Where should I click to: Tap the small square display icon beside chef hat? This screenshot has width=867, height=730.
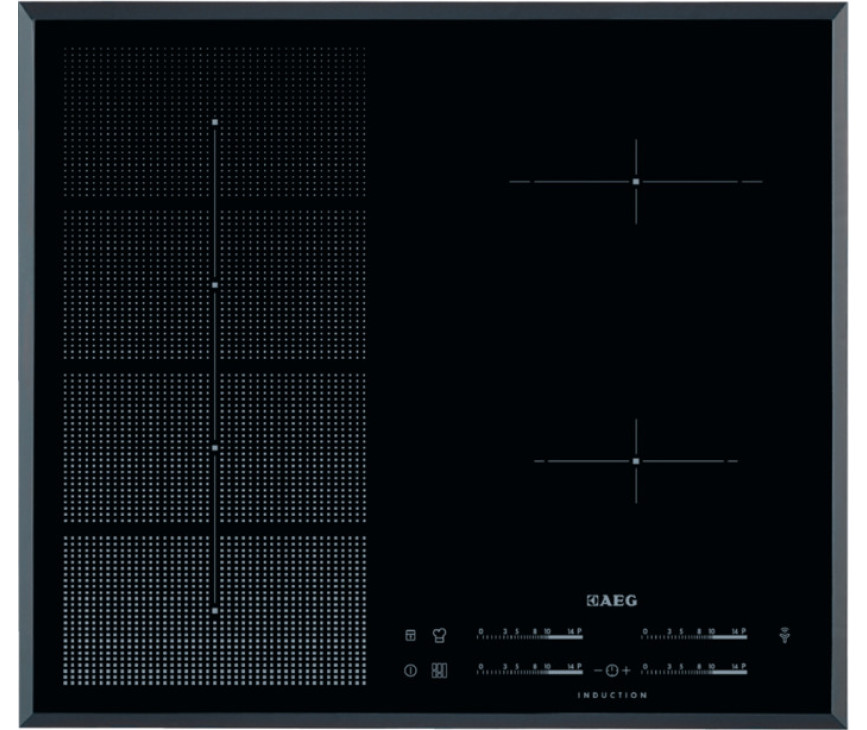point(410,635)
